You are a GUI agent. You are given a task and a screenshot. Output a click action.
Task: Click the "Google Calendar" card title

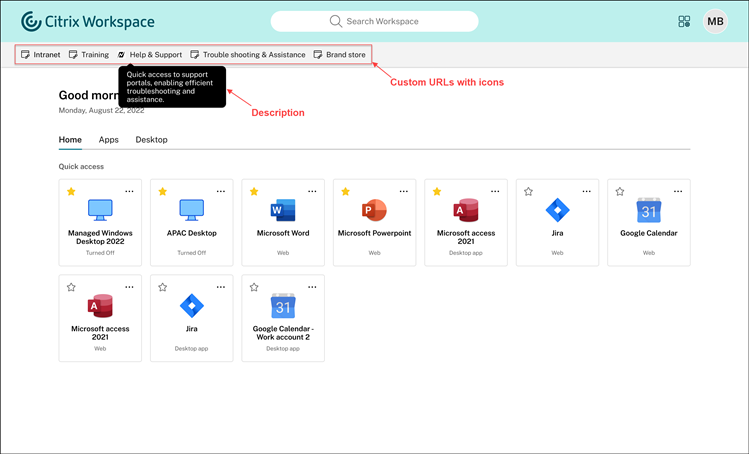[649, 233]
